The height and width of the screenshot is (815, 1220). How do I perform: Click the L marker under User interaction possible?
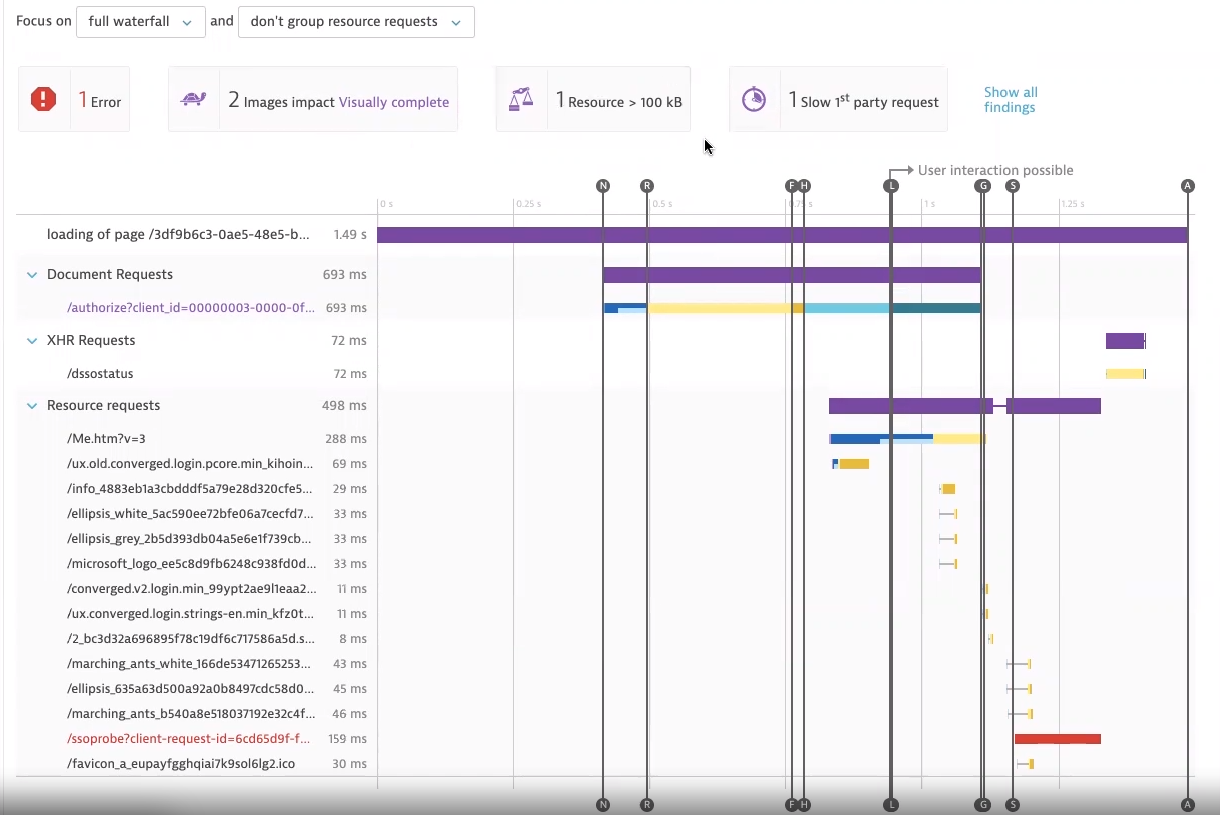(891, 185)
